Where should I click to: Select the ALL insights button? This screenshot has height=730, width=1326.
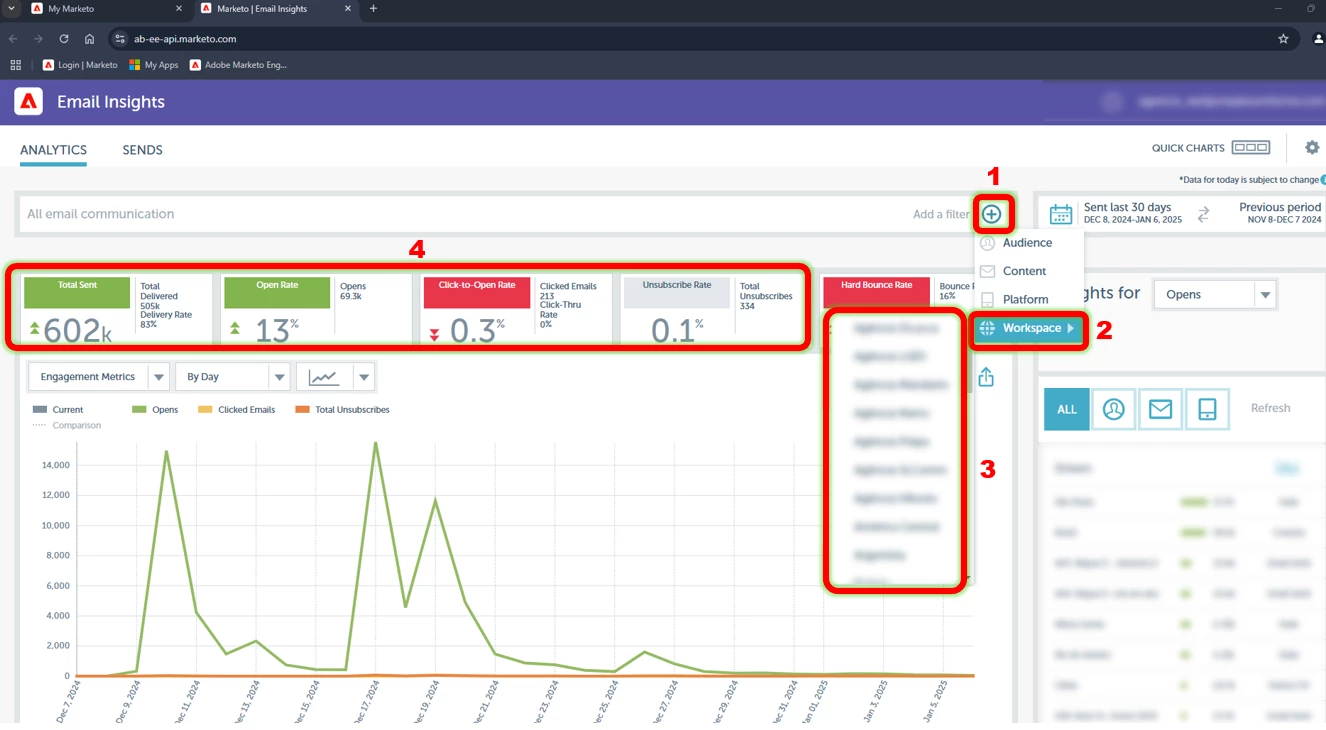tap(1067, 409)
